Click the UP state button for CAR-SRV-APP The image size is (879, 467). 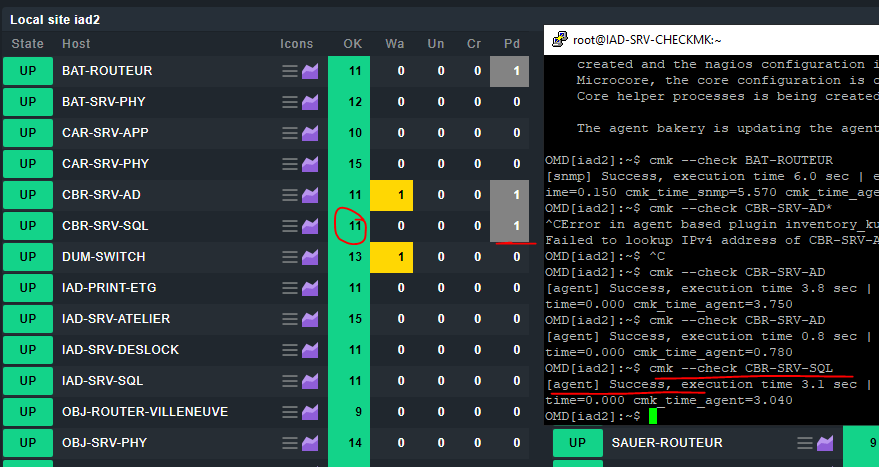click(27, 133)
